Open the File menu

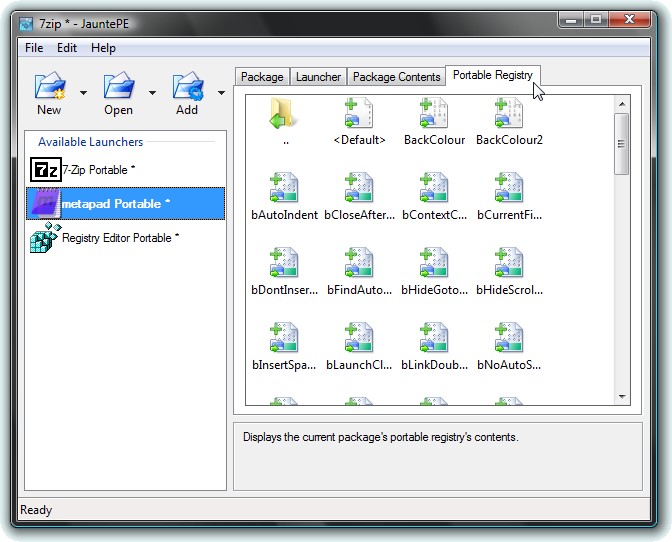click(x=34, y=48)
